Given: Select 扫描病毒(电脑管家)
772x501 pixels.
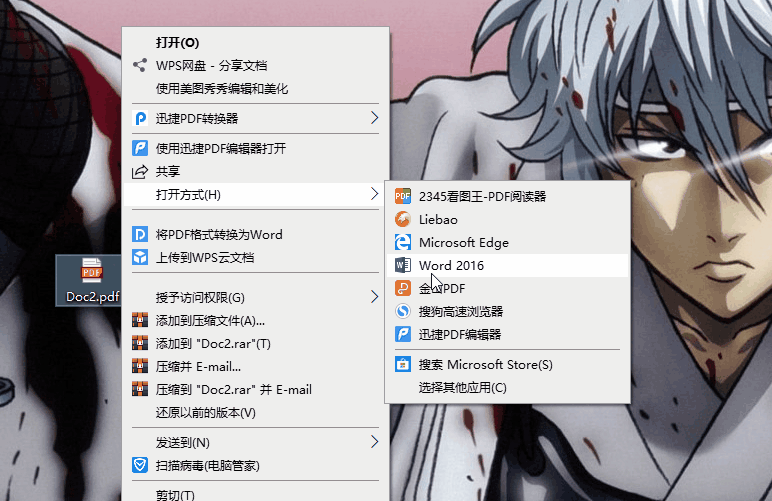Looking at the screenshot, I should point(255,466).
